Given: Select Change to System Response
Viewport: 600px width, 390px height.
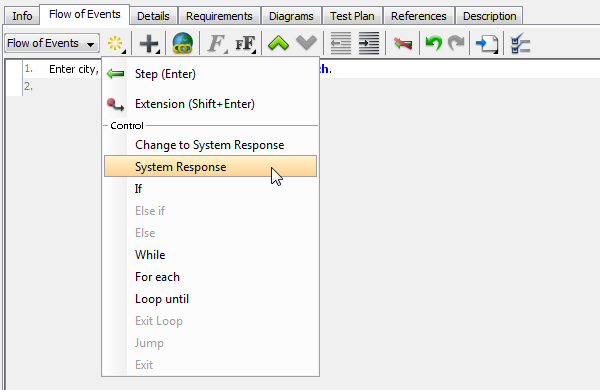Looking at the screenshot, I should (x=210, y=145).
